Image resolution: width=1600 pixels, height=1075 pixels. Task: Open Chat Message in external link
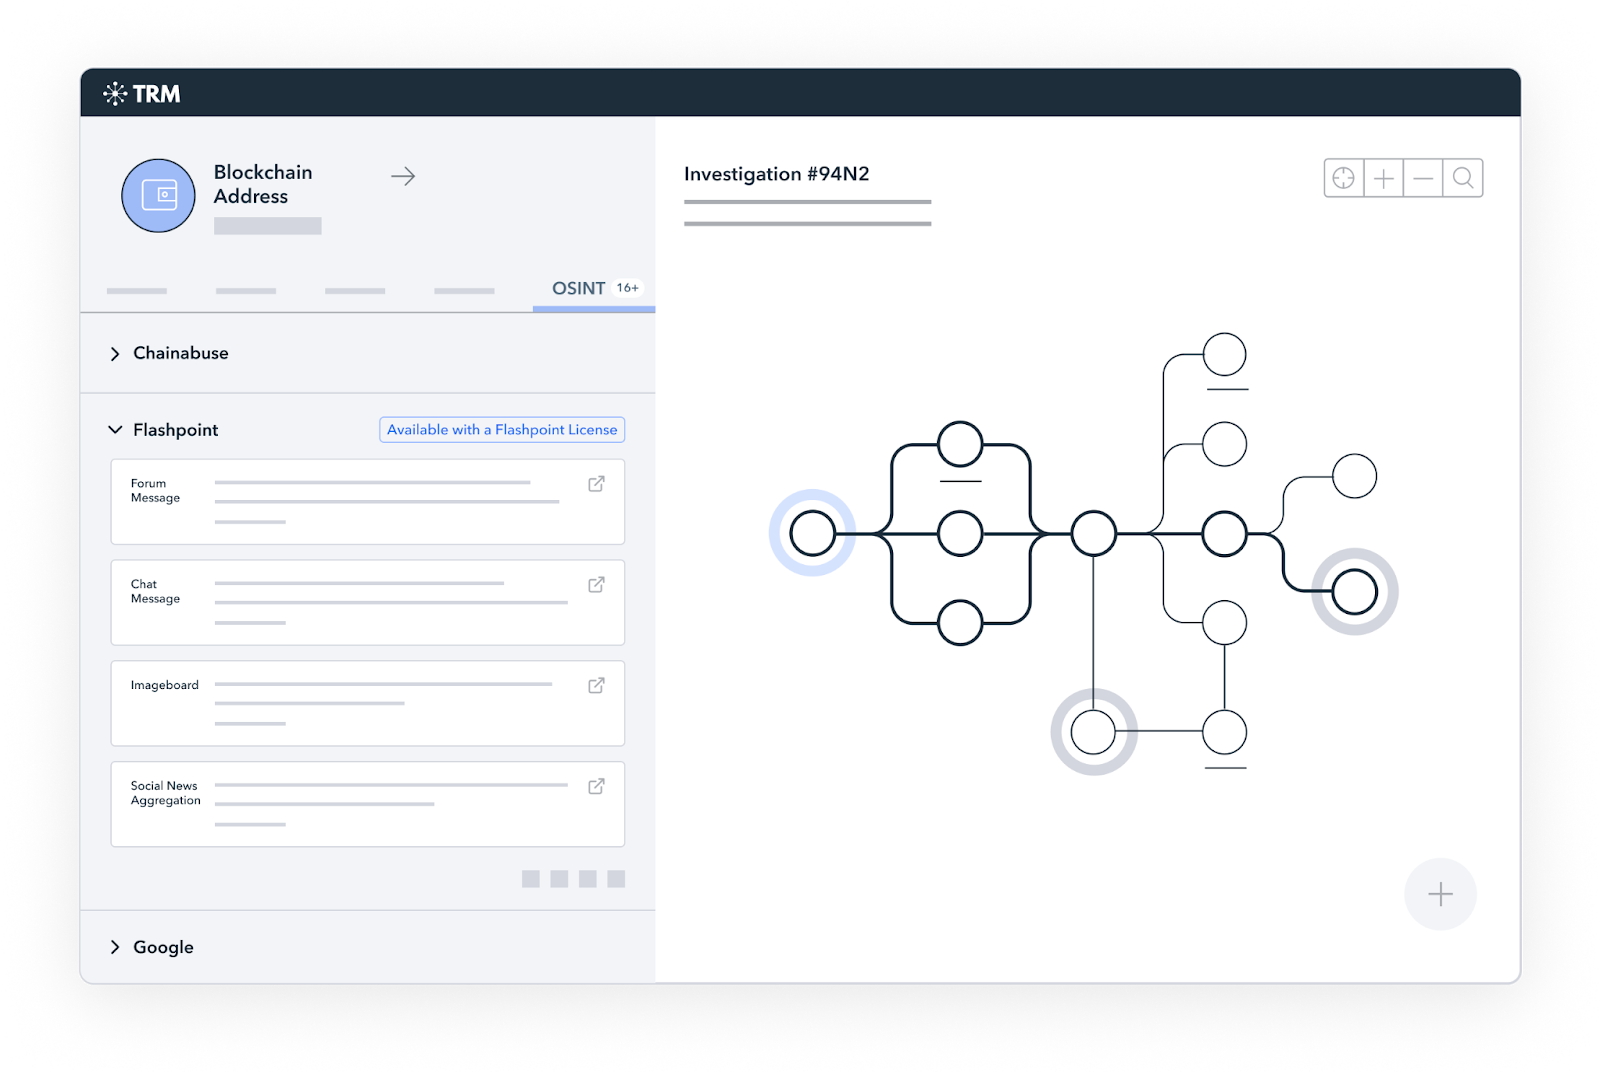coord(596,585)
